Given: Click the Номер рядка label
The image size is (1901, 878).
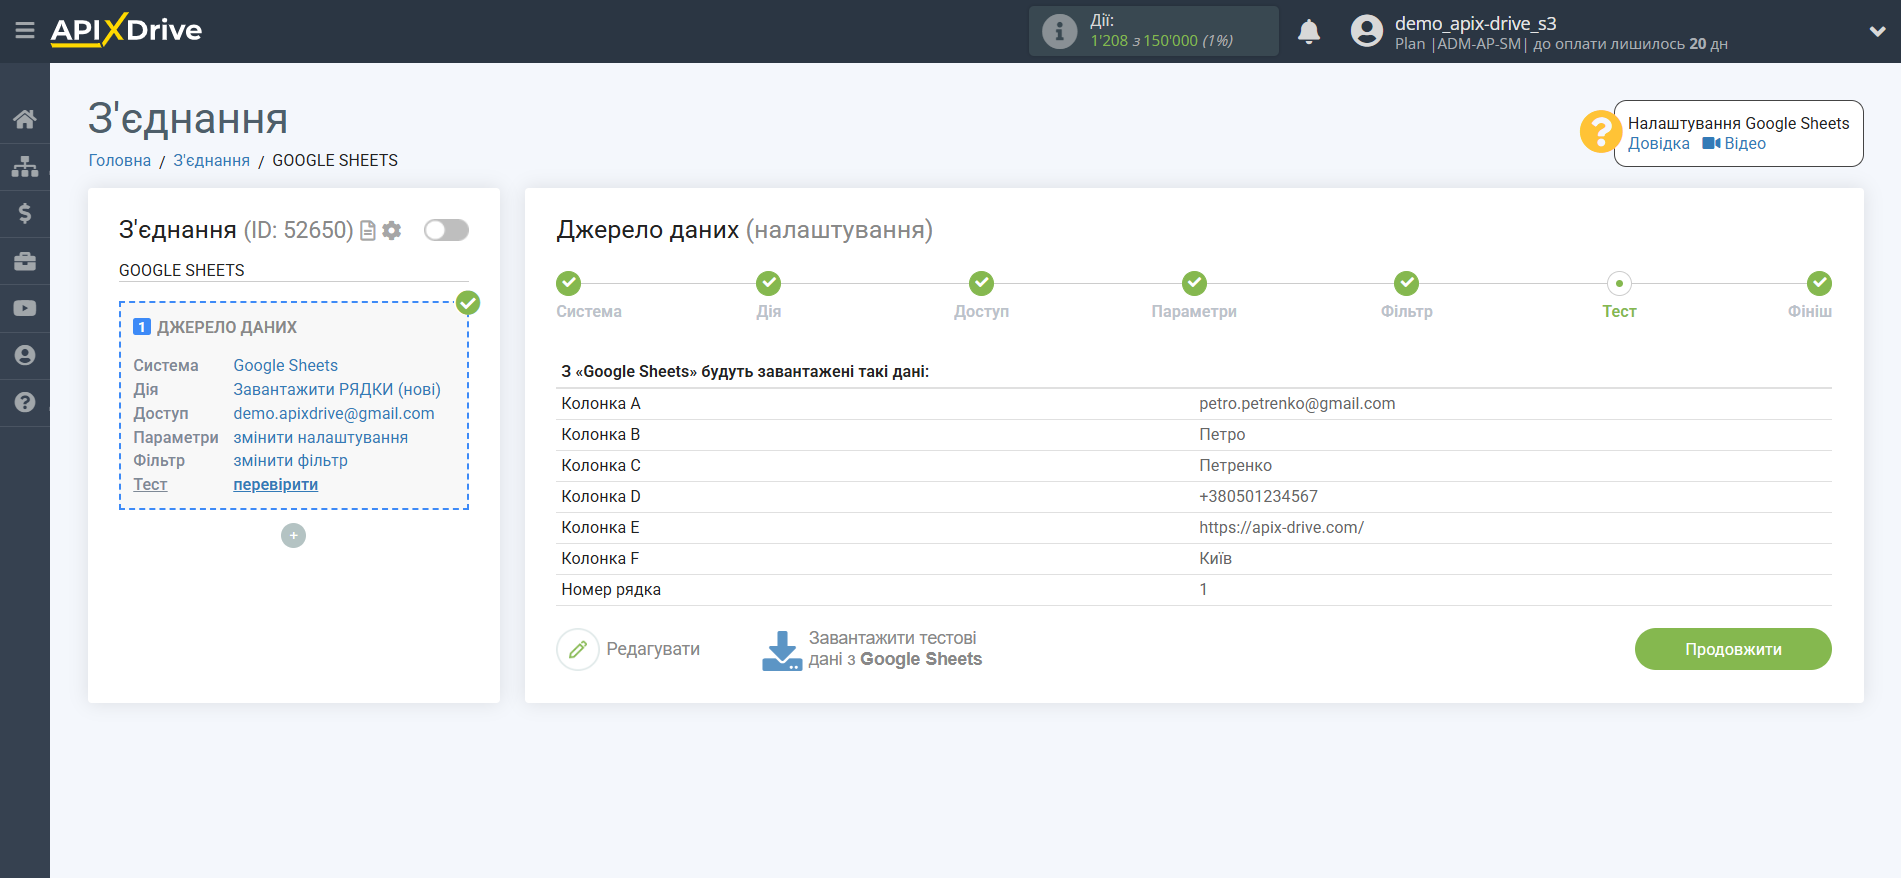Looking at the screenshot, I should coord(611,590).
